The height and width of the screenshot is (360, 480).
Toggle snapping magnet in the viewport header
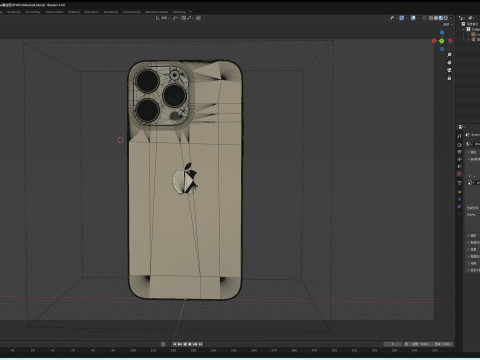(184, 18)
